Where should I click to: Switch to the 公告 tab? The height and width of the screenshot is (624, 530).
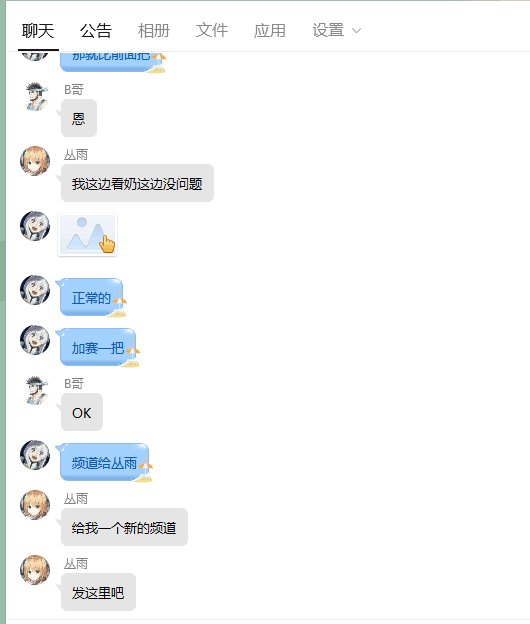tap(96, 31)
